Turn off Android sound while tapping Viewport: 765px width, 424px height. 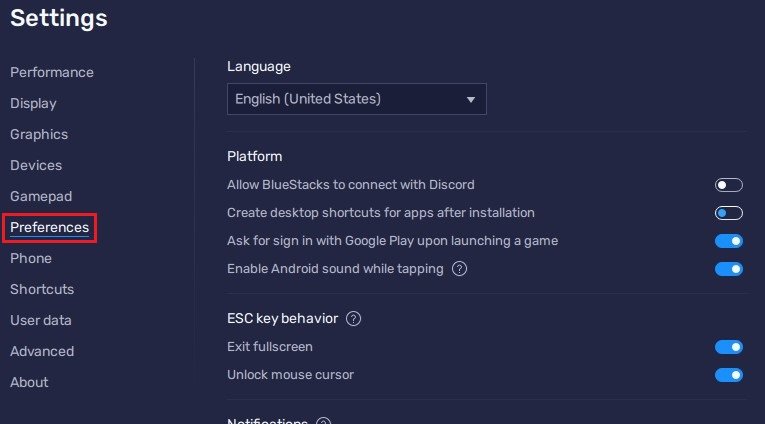(x=729, y=269)
